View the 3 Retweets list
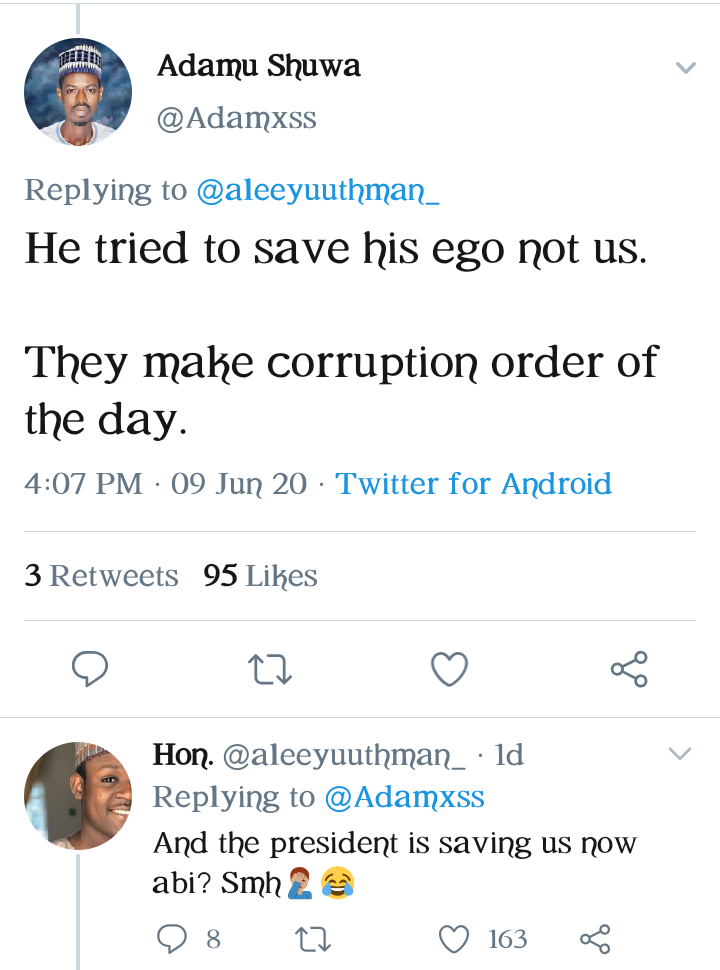720x970 pixels. [101, 576]
